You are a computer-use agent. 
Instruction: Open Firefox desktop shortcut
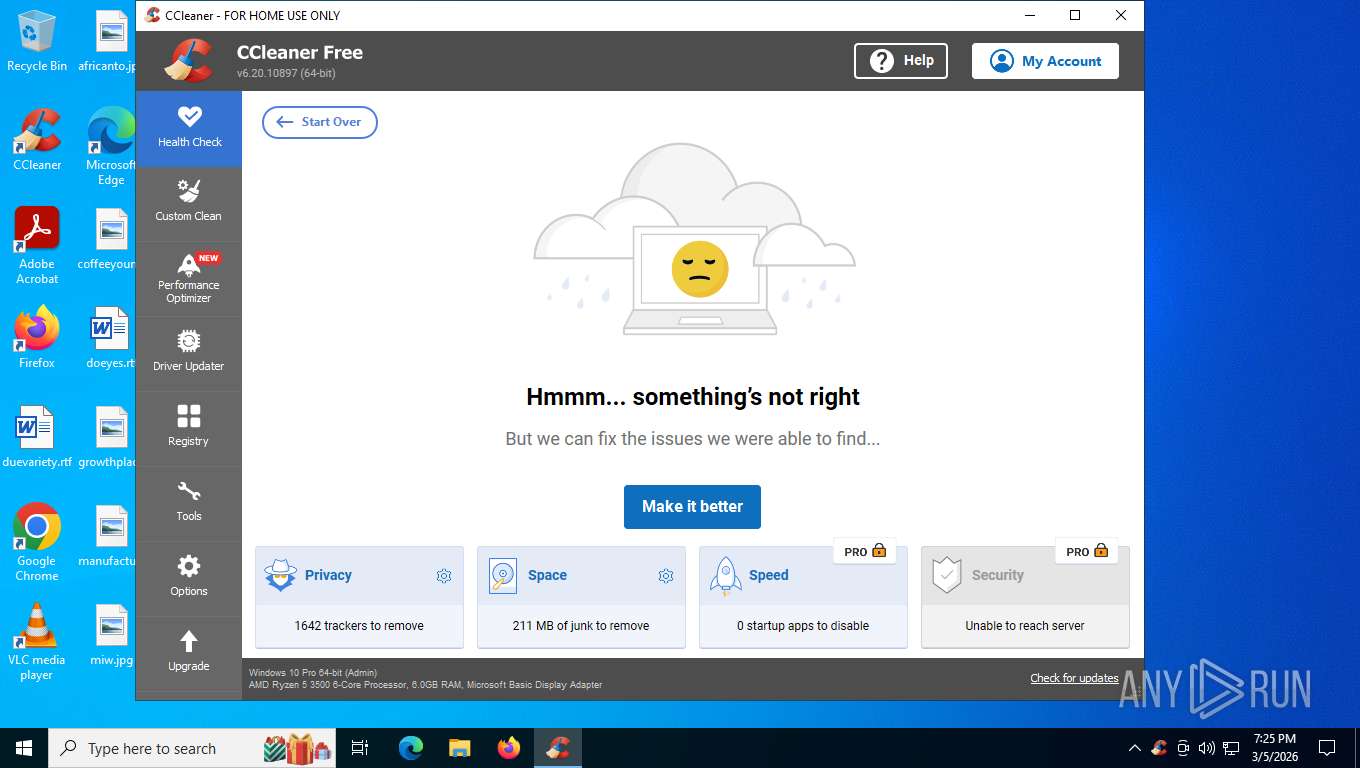pyautogui.click(x=37, y=338)
